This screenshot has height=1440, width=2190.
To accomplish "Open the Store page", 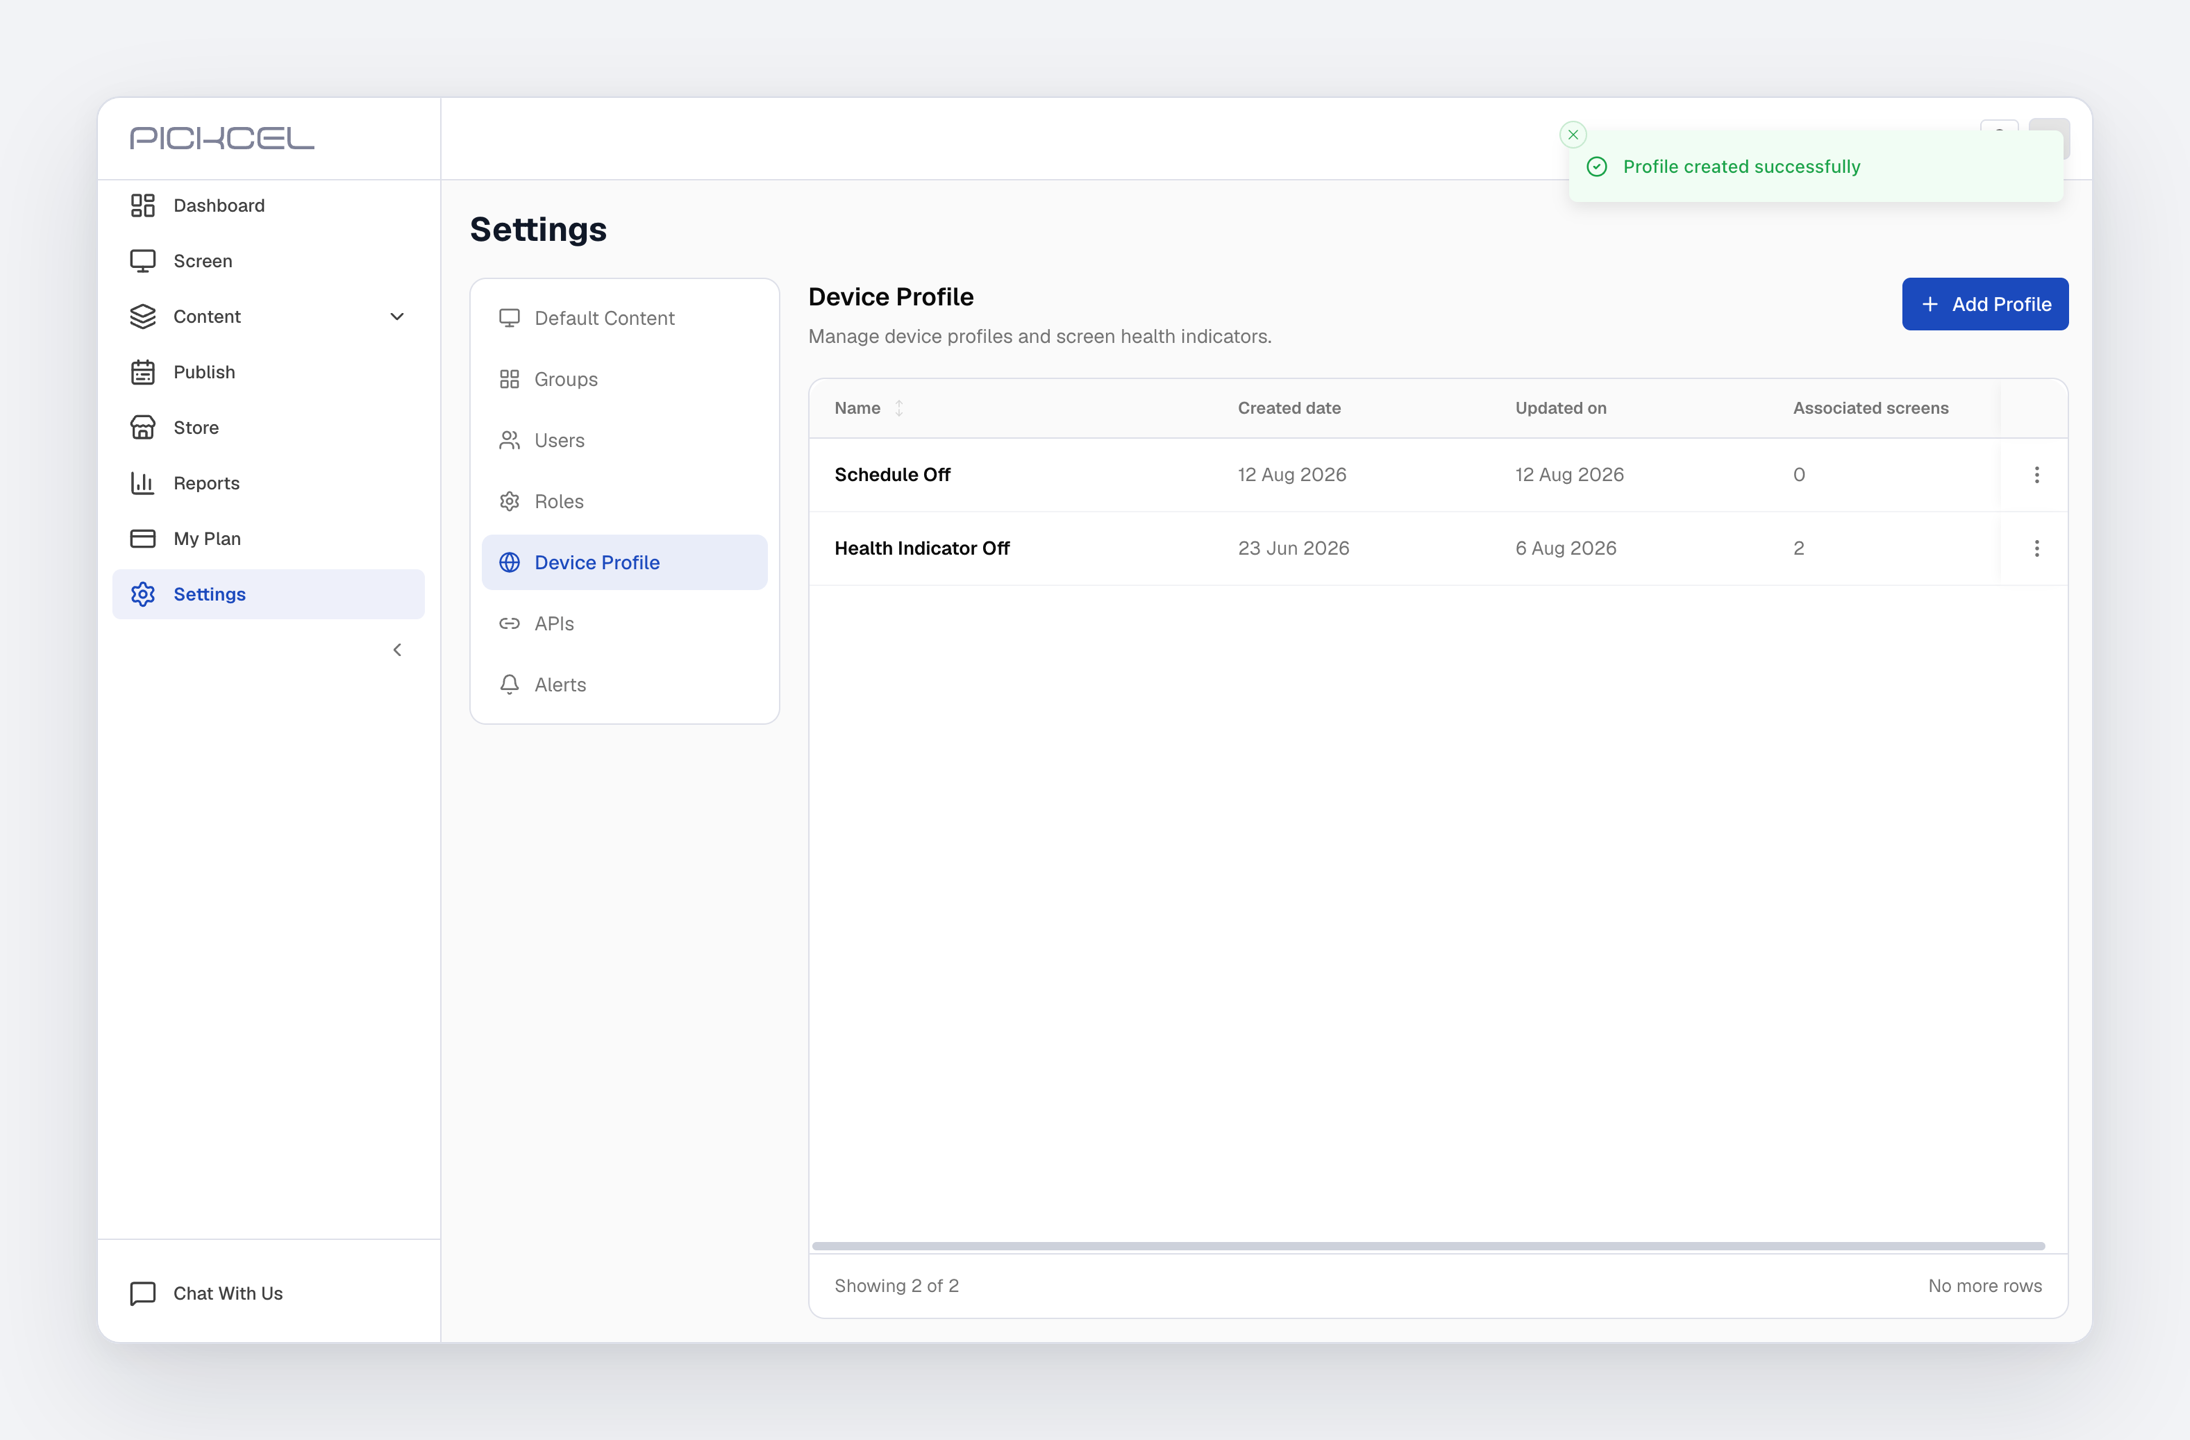I will click(x=268, y=427).
